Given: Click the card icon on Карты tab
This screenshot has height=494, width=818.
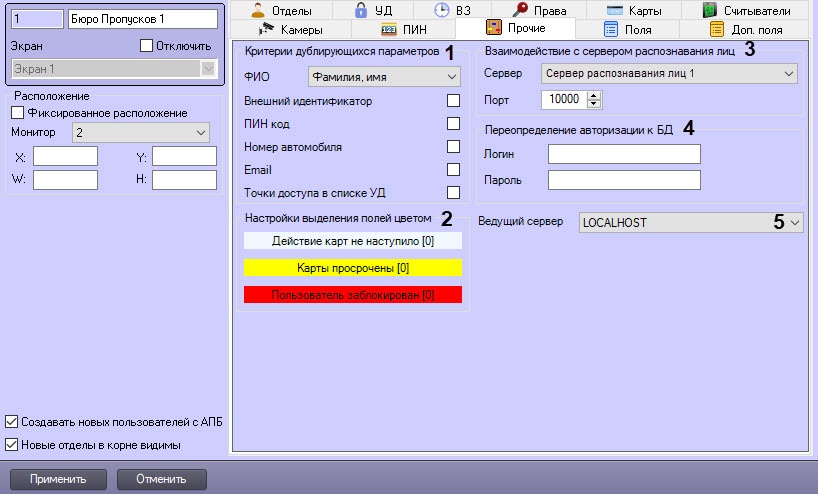Looking at the screenshot, I should pos(614,10).
